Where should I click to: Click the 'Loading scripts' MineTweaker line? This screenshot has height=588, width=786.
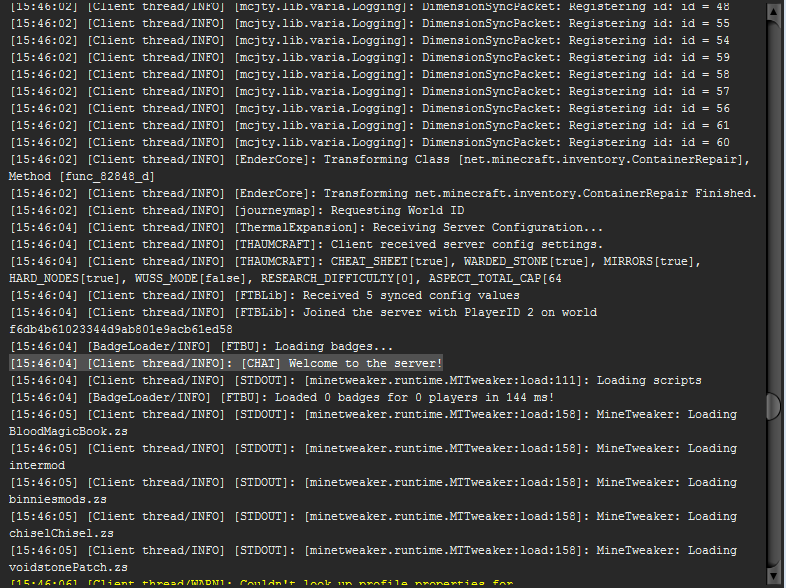tap(400, 380)
